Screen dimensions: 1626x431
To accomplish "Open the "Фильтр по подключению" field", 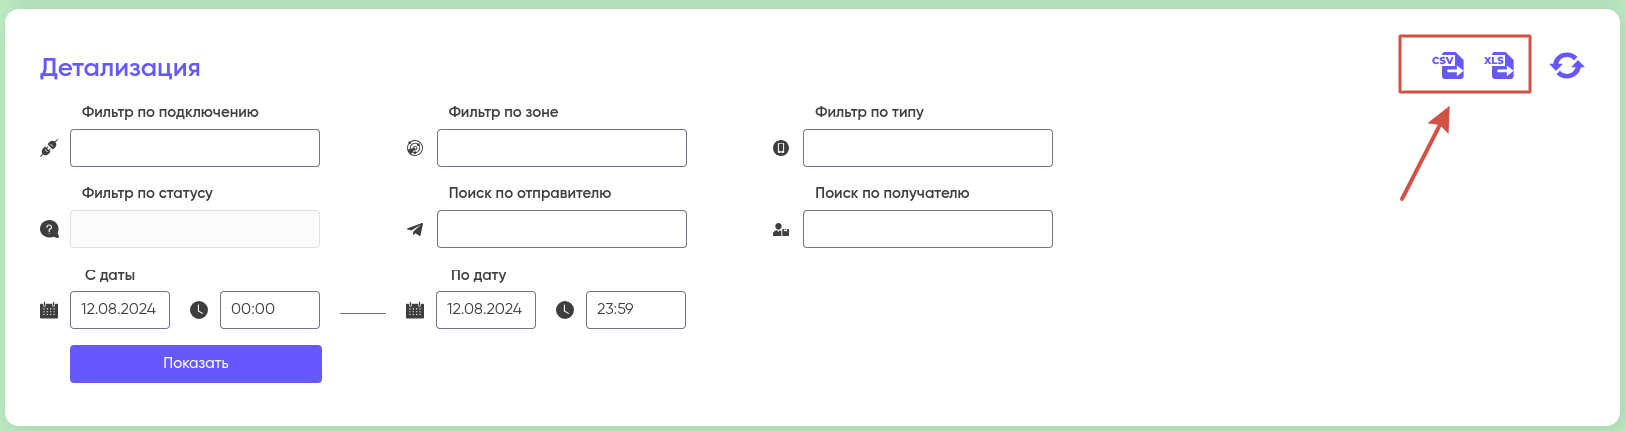I will coord(195,148).
